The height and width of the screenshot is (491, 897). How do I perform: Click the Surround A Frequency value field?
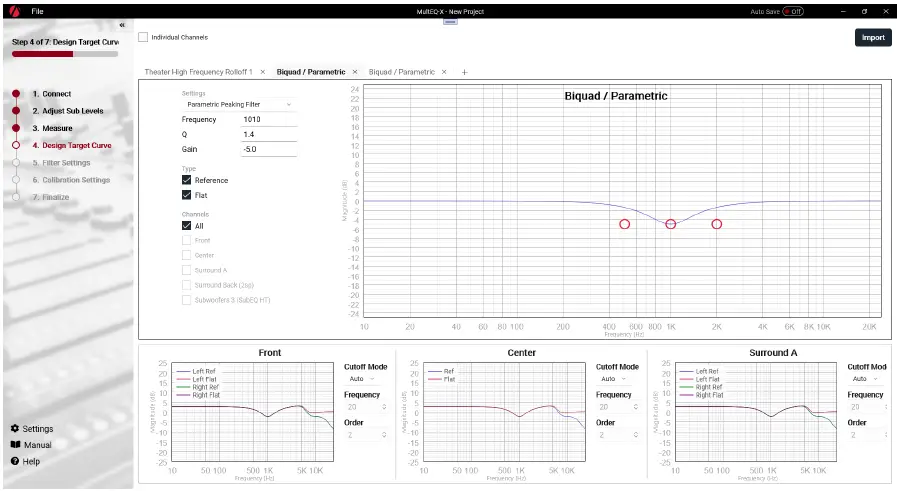pos(867,407)
